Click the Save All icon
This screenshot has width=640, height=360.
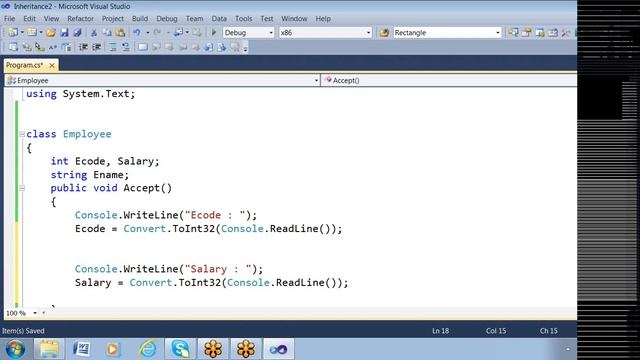[77, 33]
